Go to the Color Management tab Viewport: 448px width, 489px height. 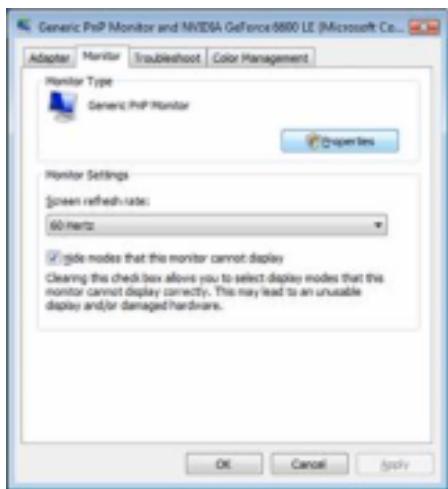tap(260, 58)
